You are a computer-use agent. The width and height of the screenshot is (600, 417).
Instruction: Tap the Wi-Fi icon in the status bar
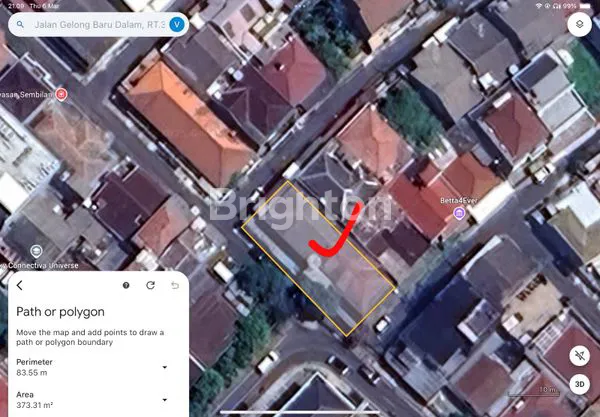click(x=539, y=6)
